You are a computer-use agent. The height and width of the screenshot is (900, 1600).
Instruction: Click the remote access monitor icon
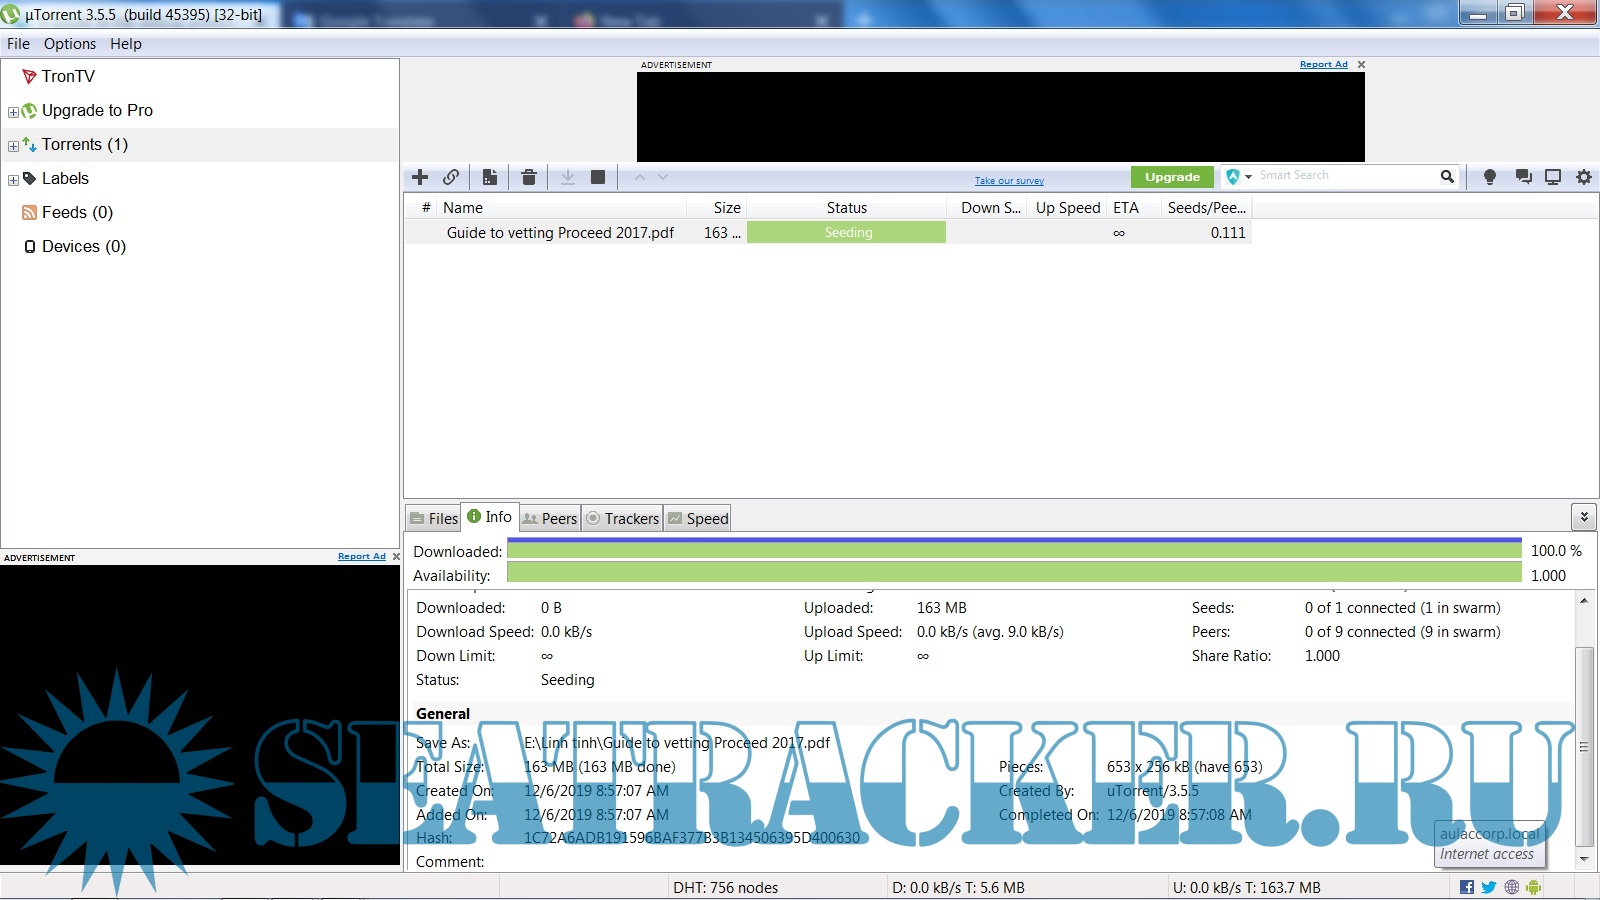[x=1553, y=177]
